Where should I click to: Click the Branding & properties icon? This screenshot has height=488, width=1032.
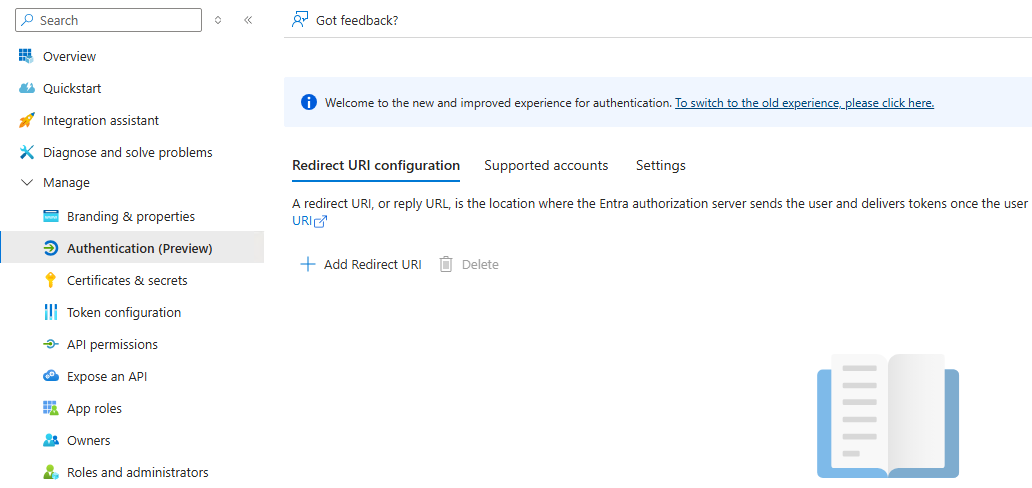(51, 217)
